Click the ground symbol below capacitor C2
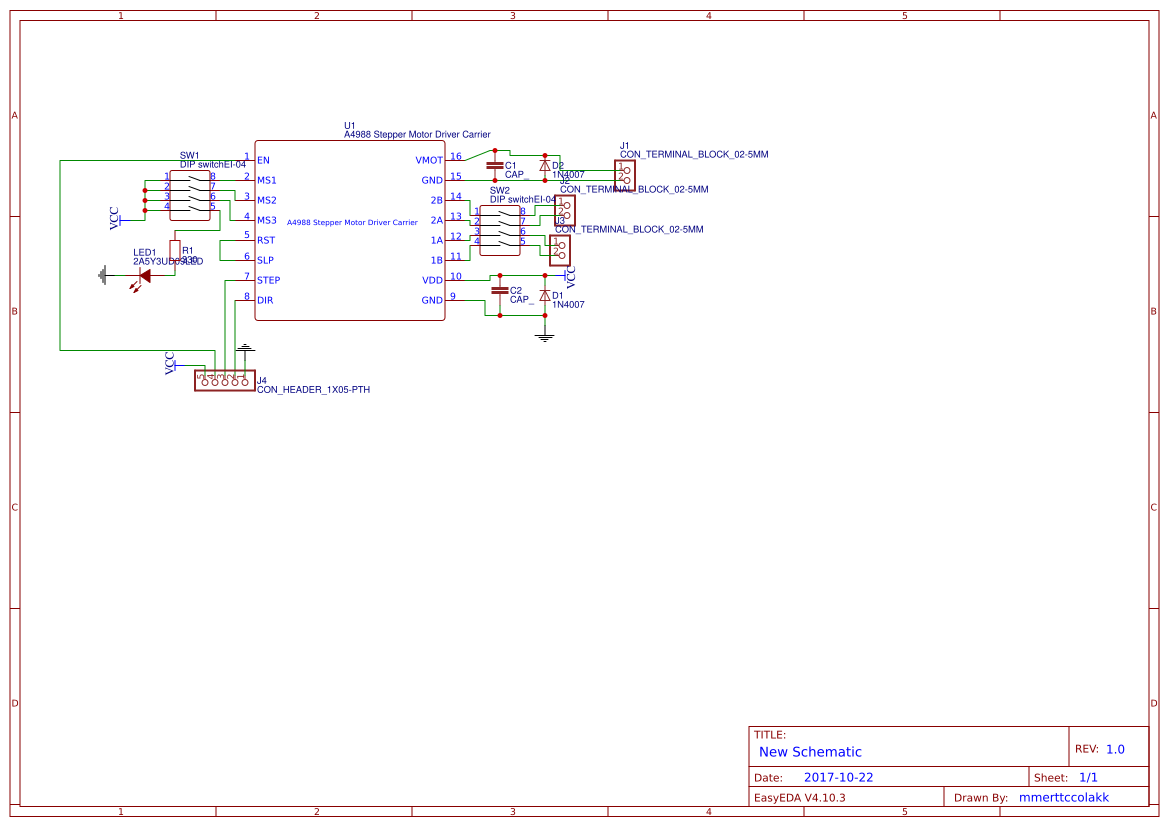 545,336
